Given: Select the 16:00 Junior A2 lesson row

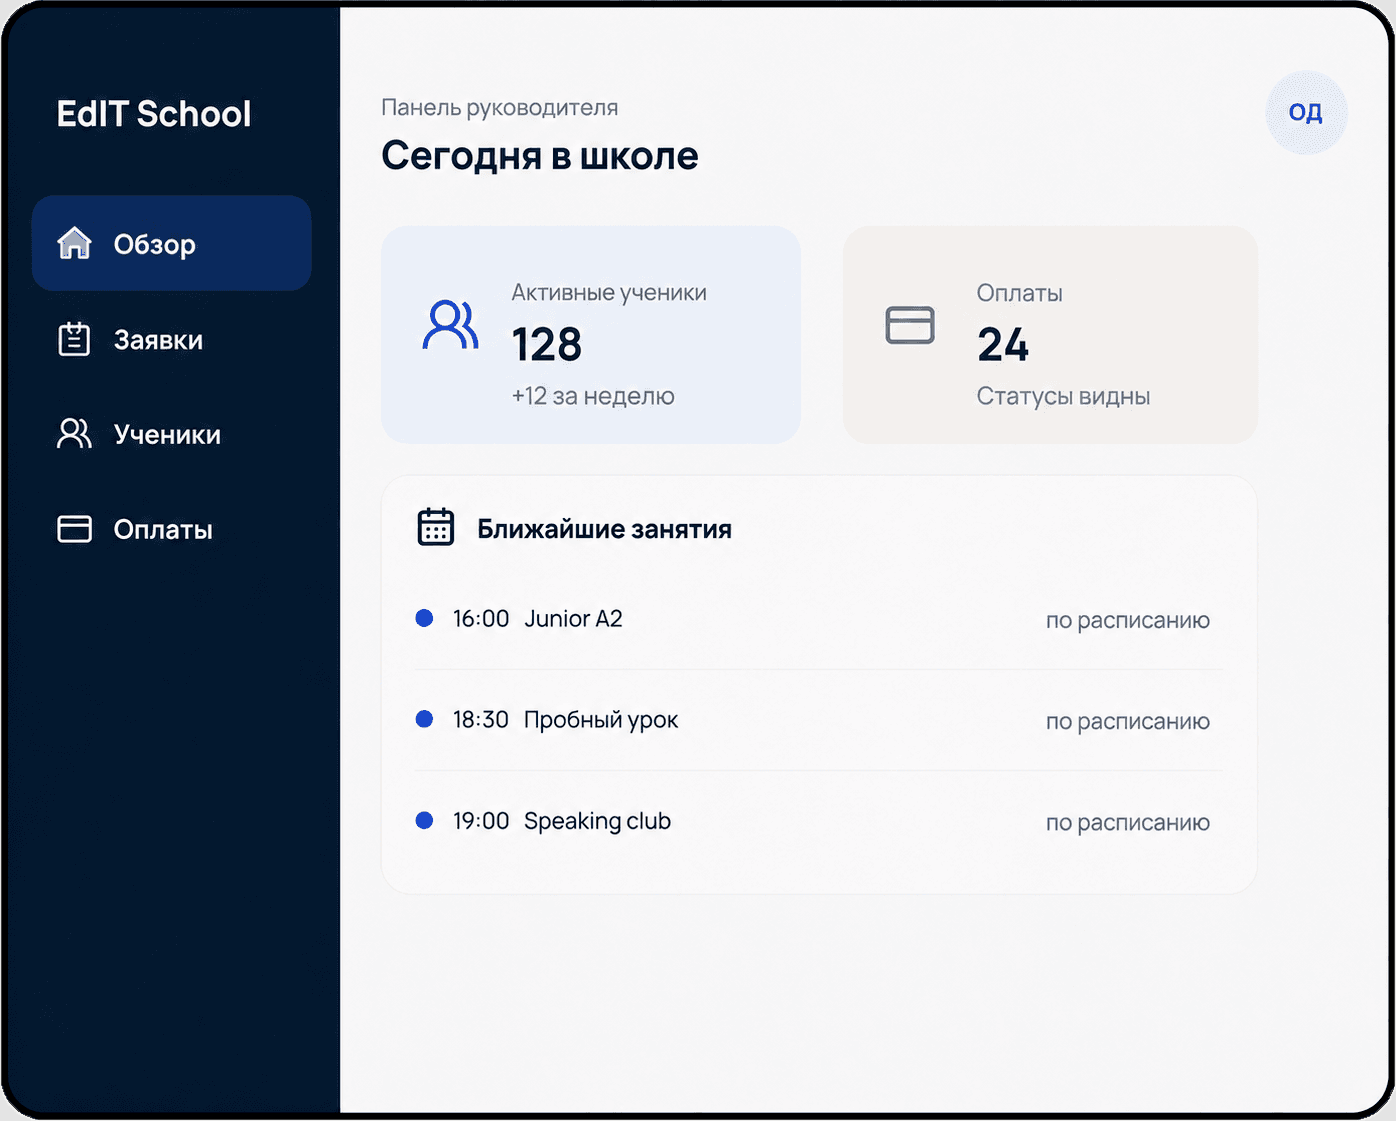Looking at the screenshot, I should pyautogui.click(x=819, y=619).
